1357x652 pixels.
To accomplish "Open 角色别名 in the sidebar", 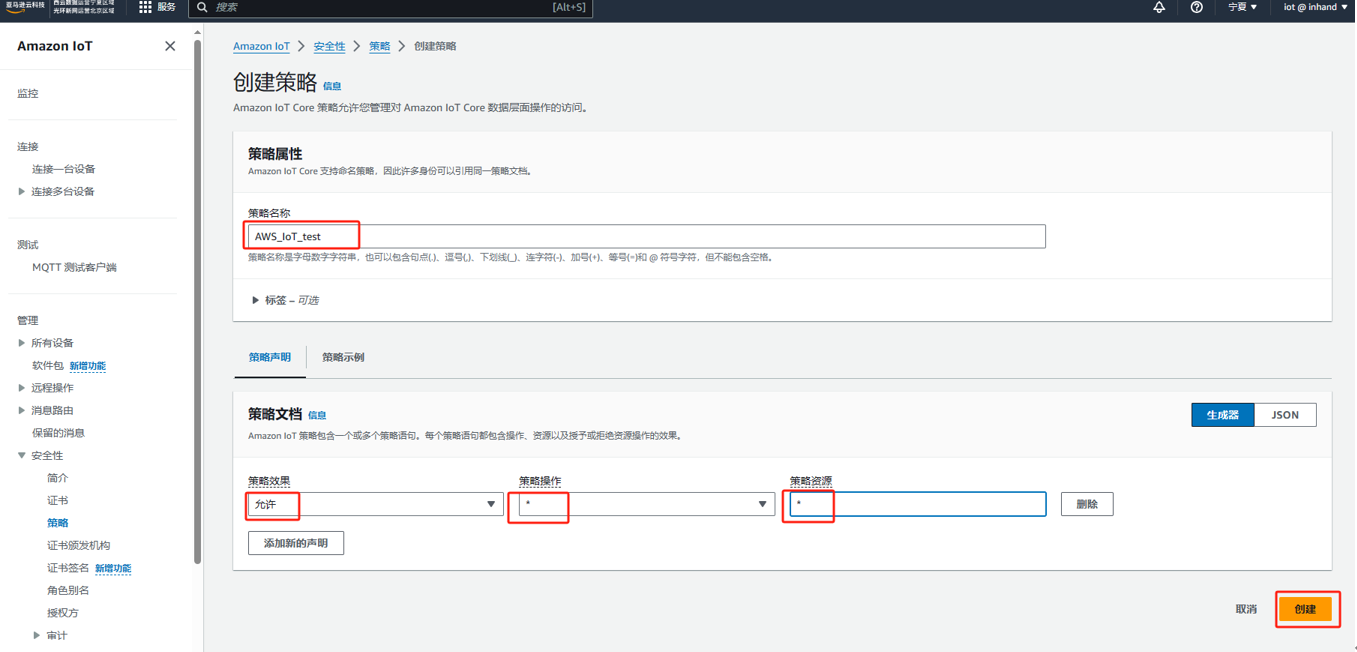I will [x=68, y=591].
